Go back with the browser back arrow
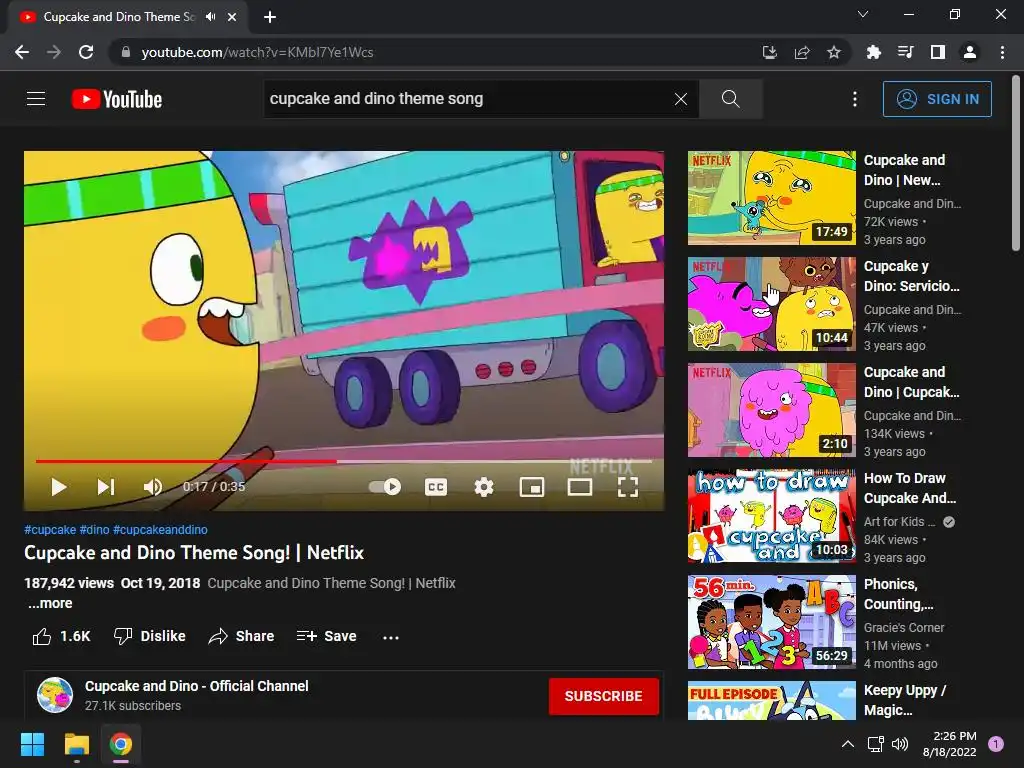The height and width of the screenshot is (768, 1024). tap(22, 52)
